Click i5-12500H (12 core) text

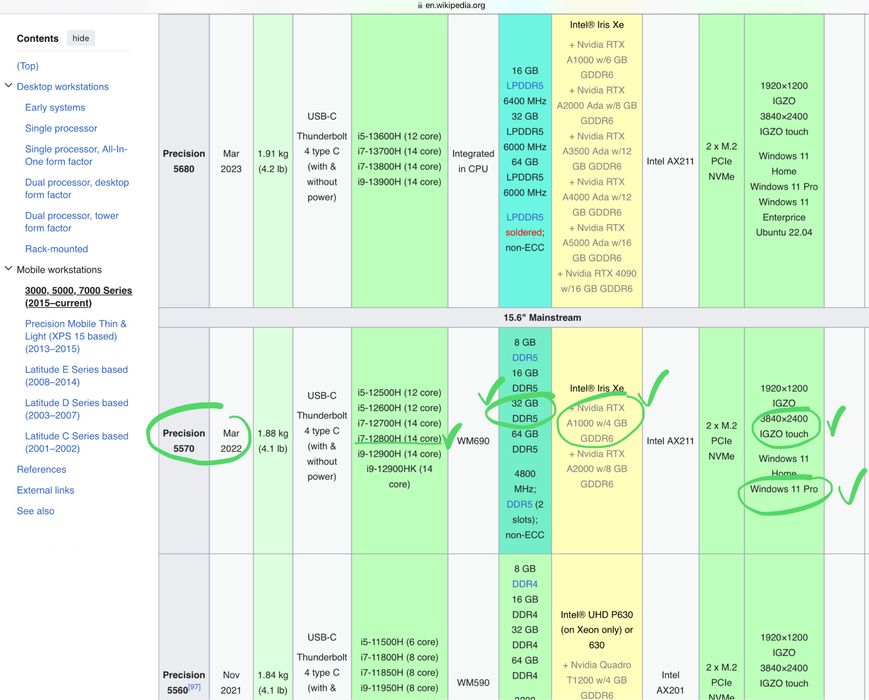point(399,392)
